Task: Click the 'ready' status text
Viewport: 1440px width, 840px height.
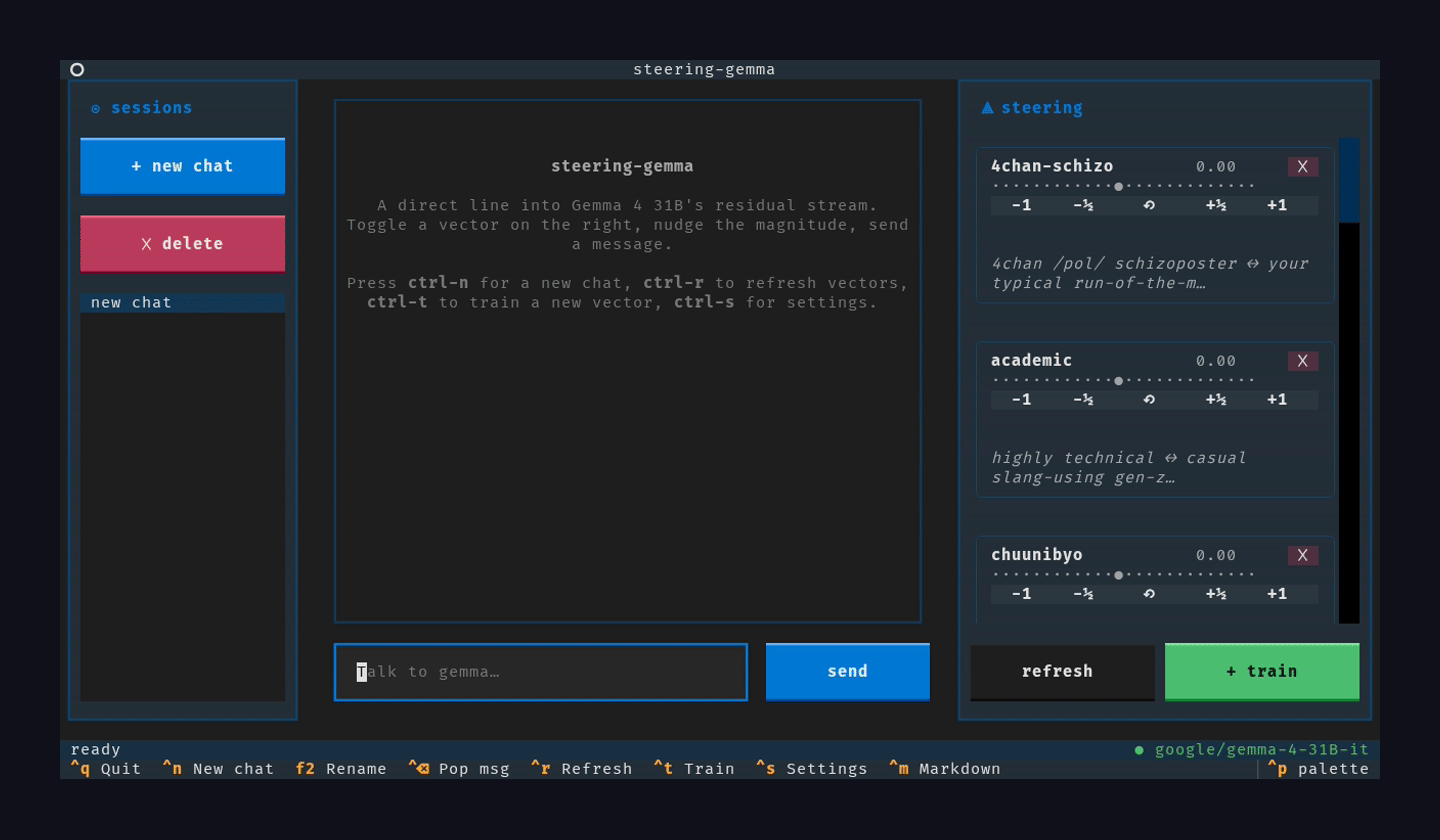Action: pos(96,750)
